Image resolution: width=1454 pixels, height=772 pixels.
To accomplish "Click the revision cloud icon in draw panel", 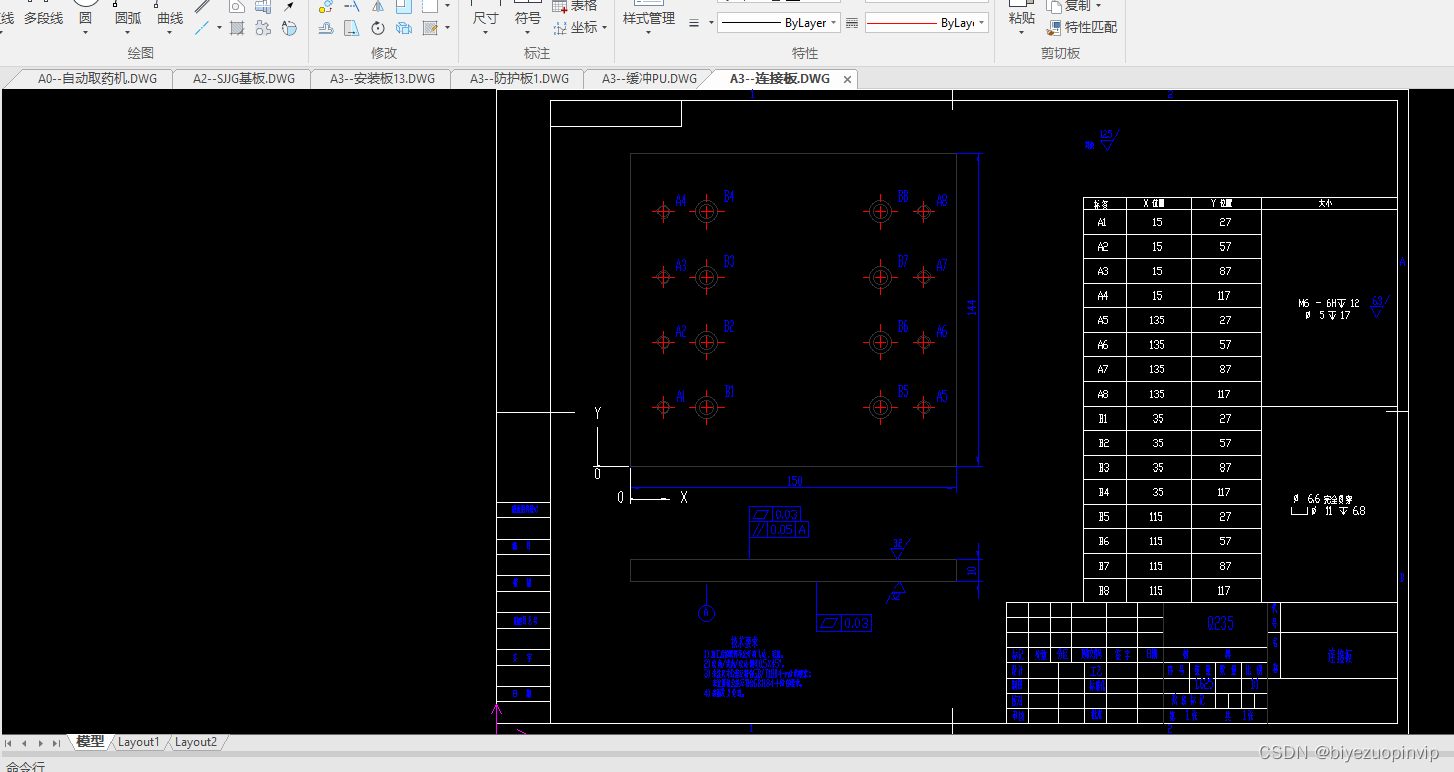I will coord(289,28).
